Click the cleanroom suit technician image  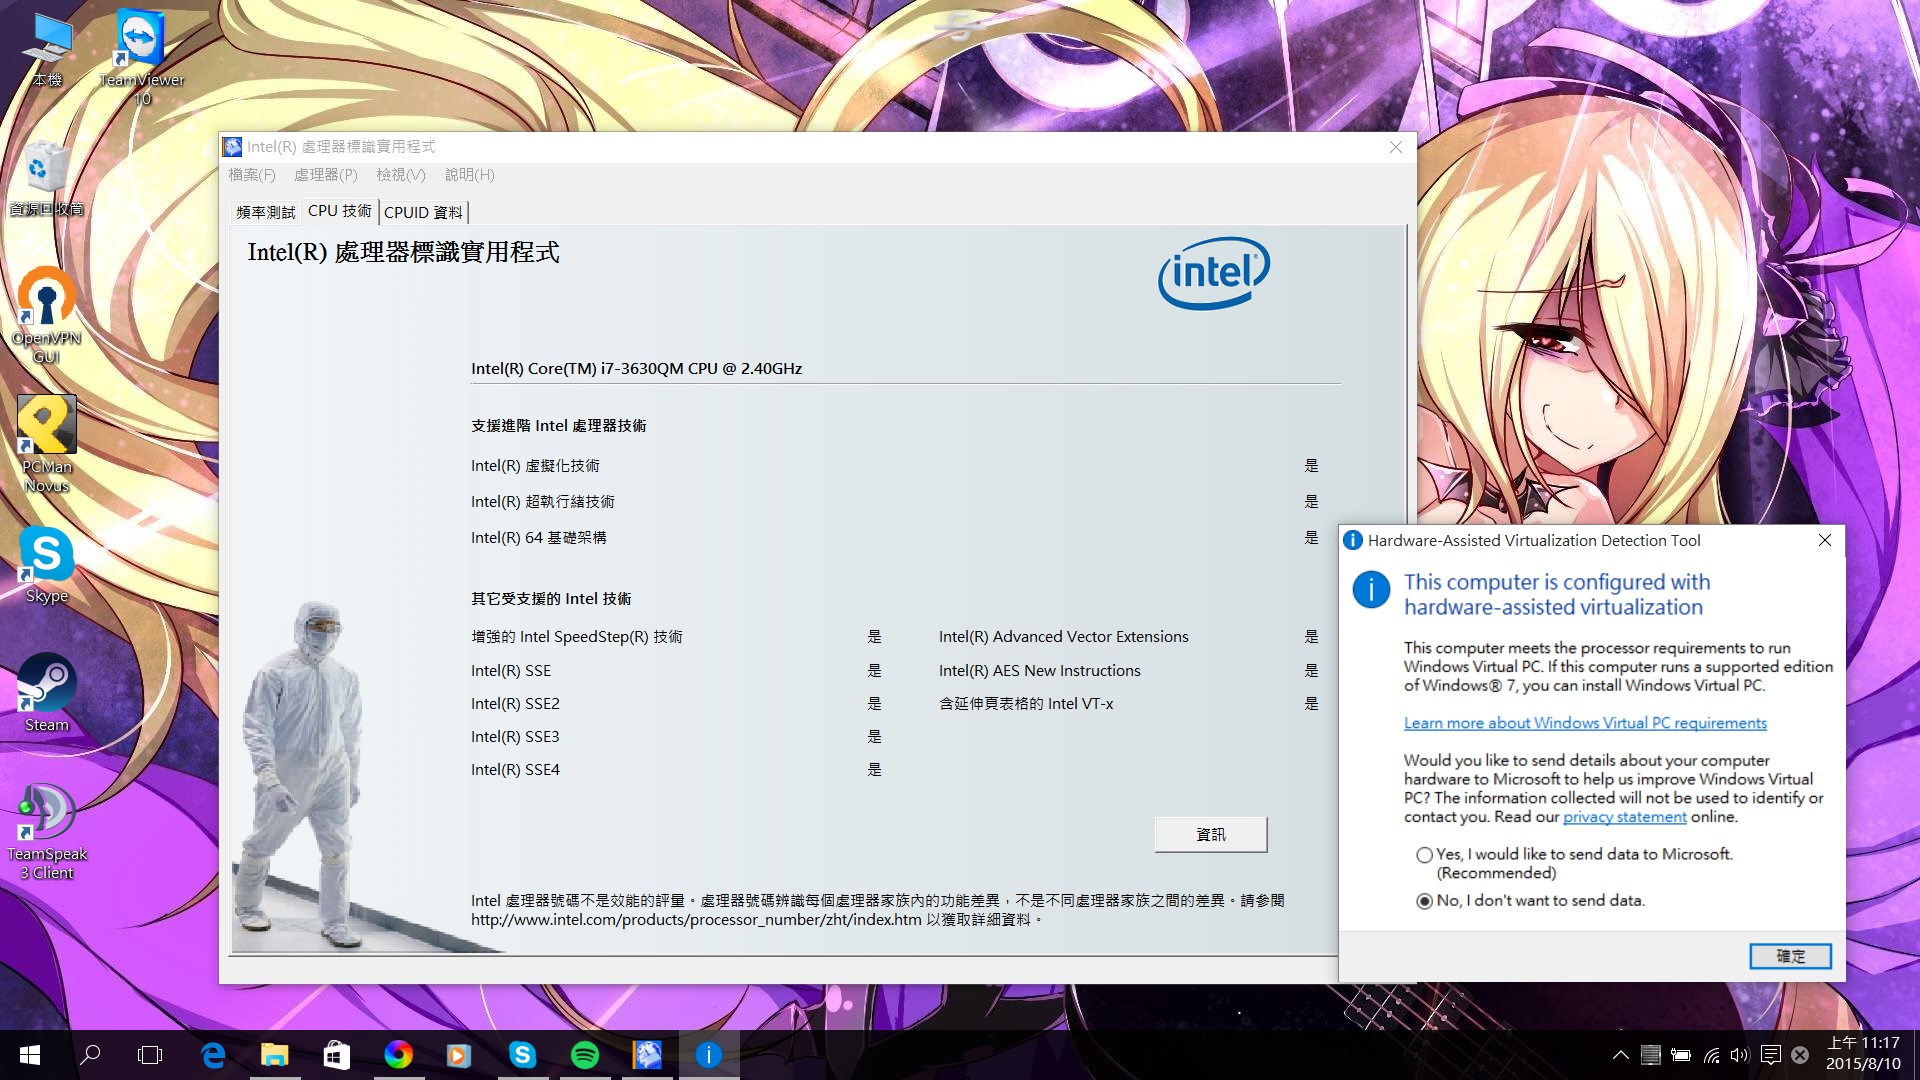coord(303,775)
